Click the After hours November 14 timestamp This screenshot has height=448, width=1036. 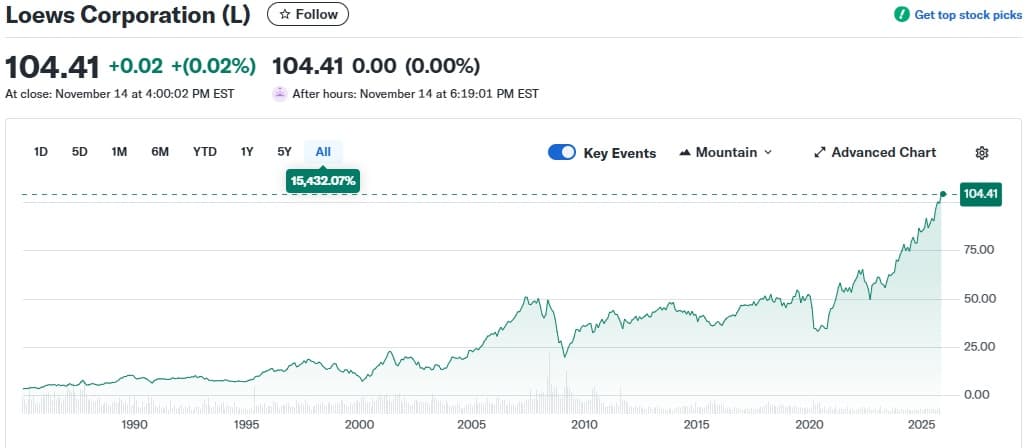pos(416,94)
